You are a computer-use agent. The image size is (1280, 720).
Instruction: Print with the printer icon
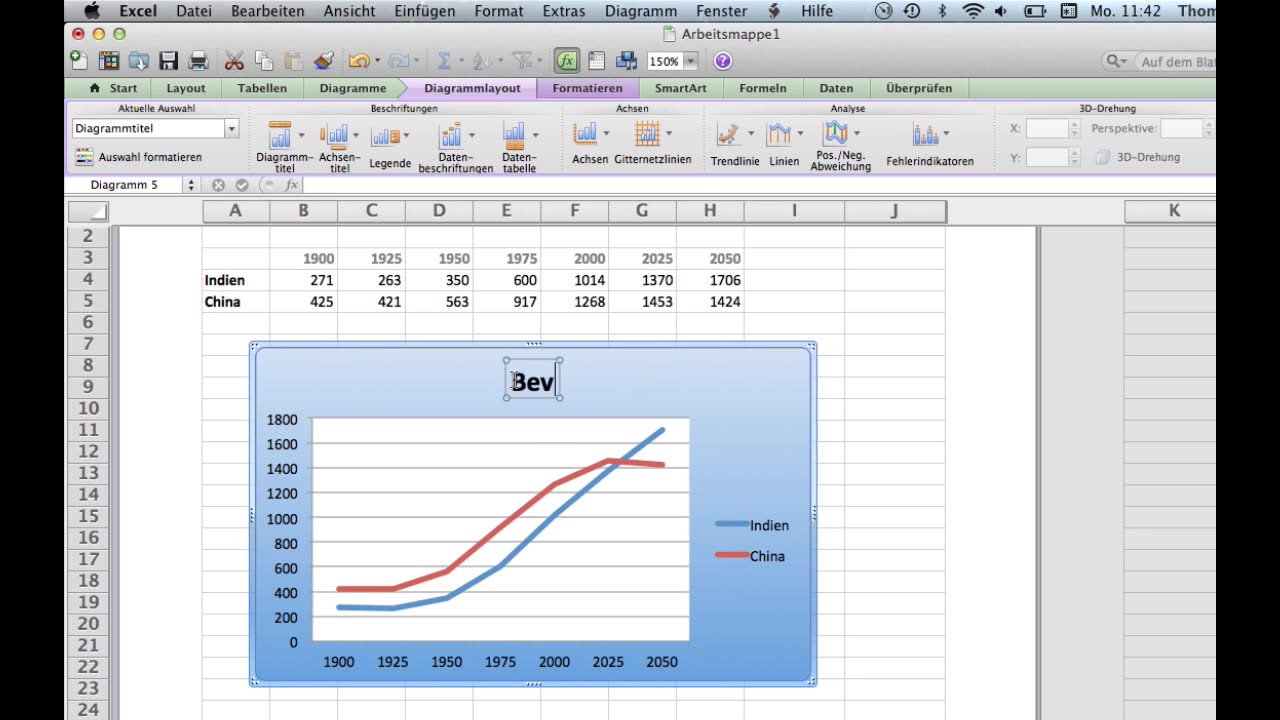198,61
